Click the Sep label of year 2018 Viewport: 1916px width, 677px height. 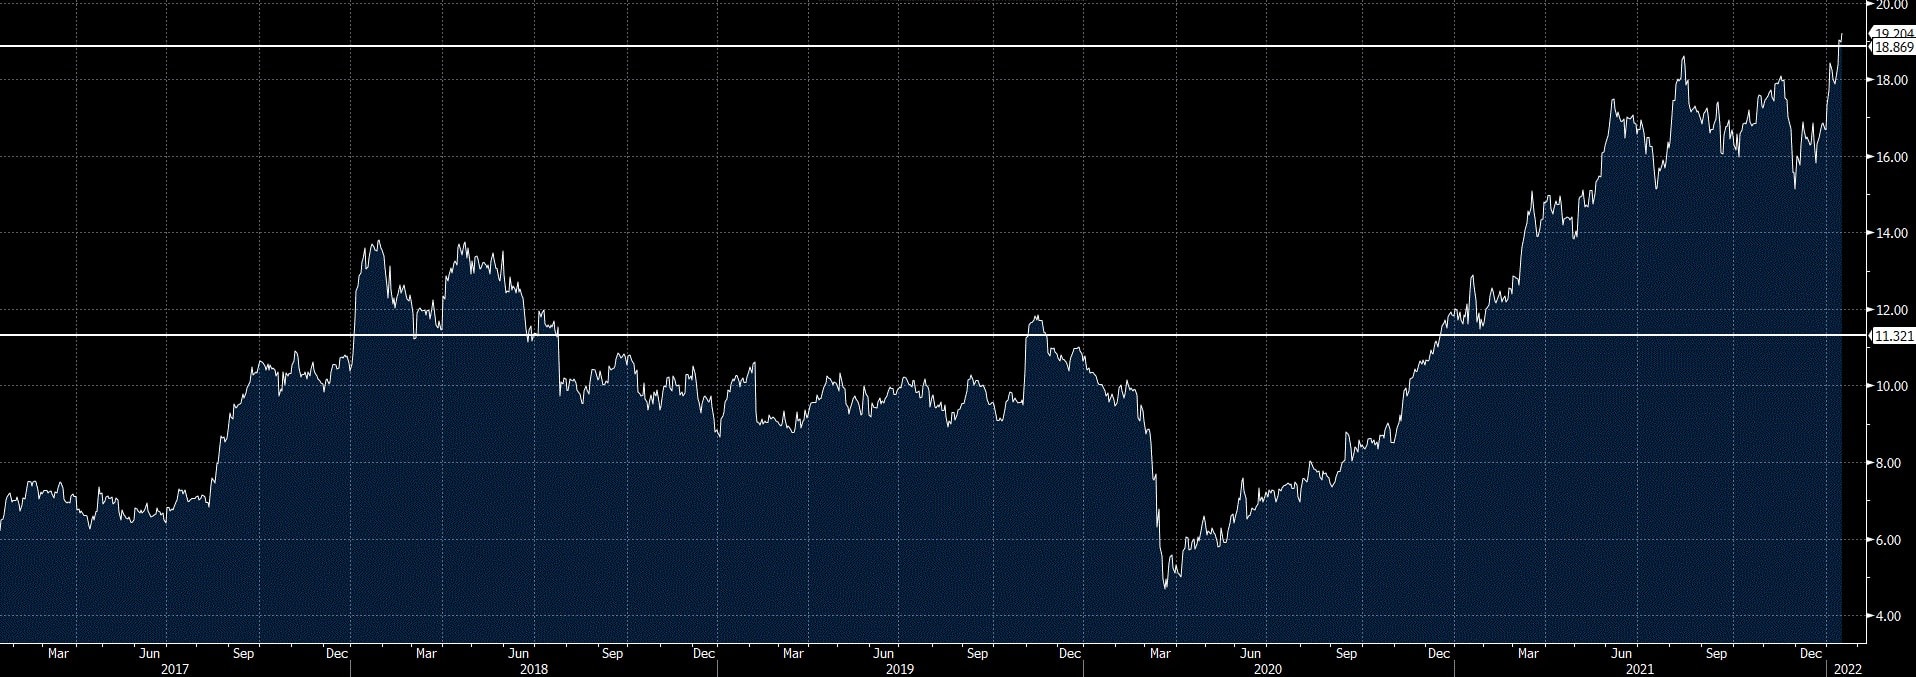[x=612, y=654]
